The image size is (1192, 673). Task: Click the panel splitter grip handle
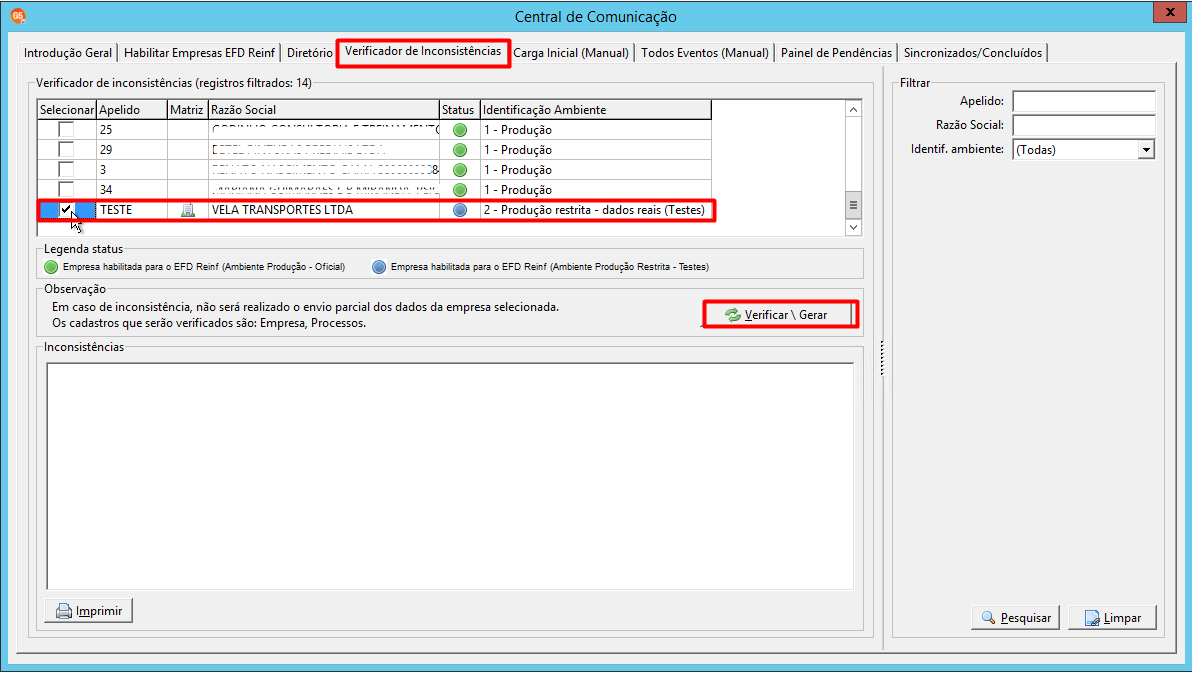coord(882,357)
